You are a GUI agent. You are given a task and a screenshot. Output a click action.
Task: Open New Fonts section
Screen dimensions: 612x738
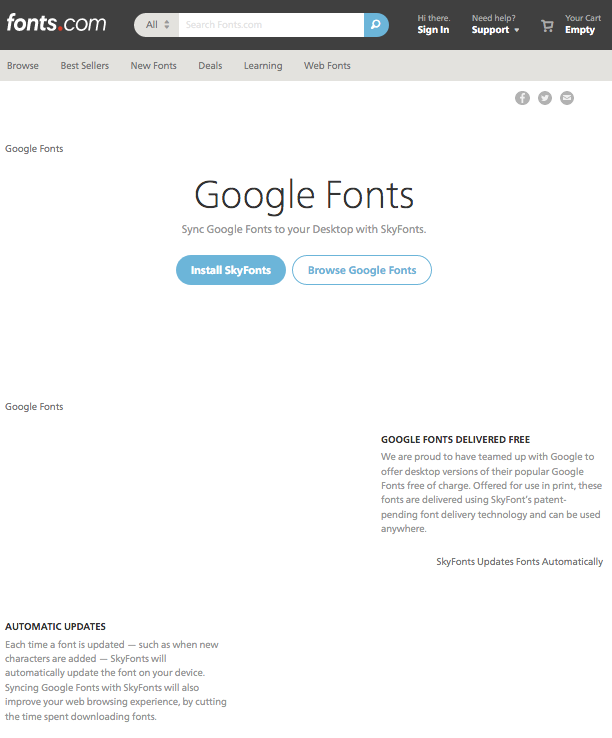(153, 65)
